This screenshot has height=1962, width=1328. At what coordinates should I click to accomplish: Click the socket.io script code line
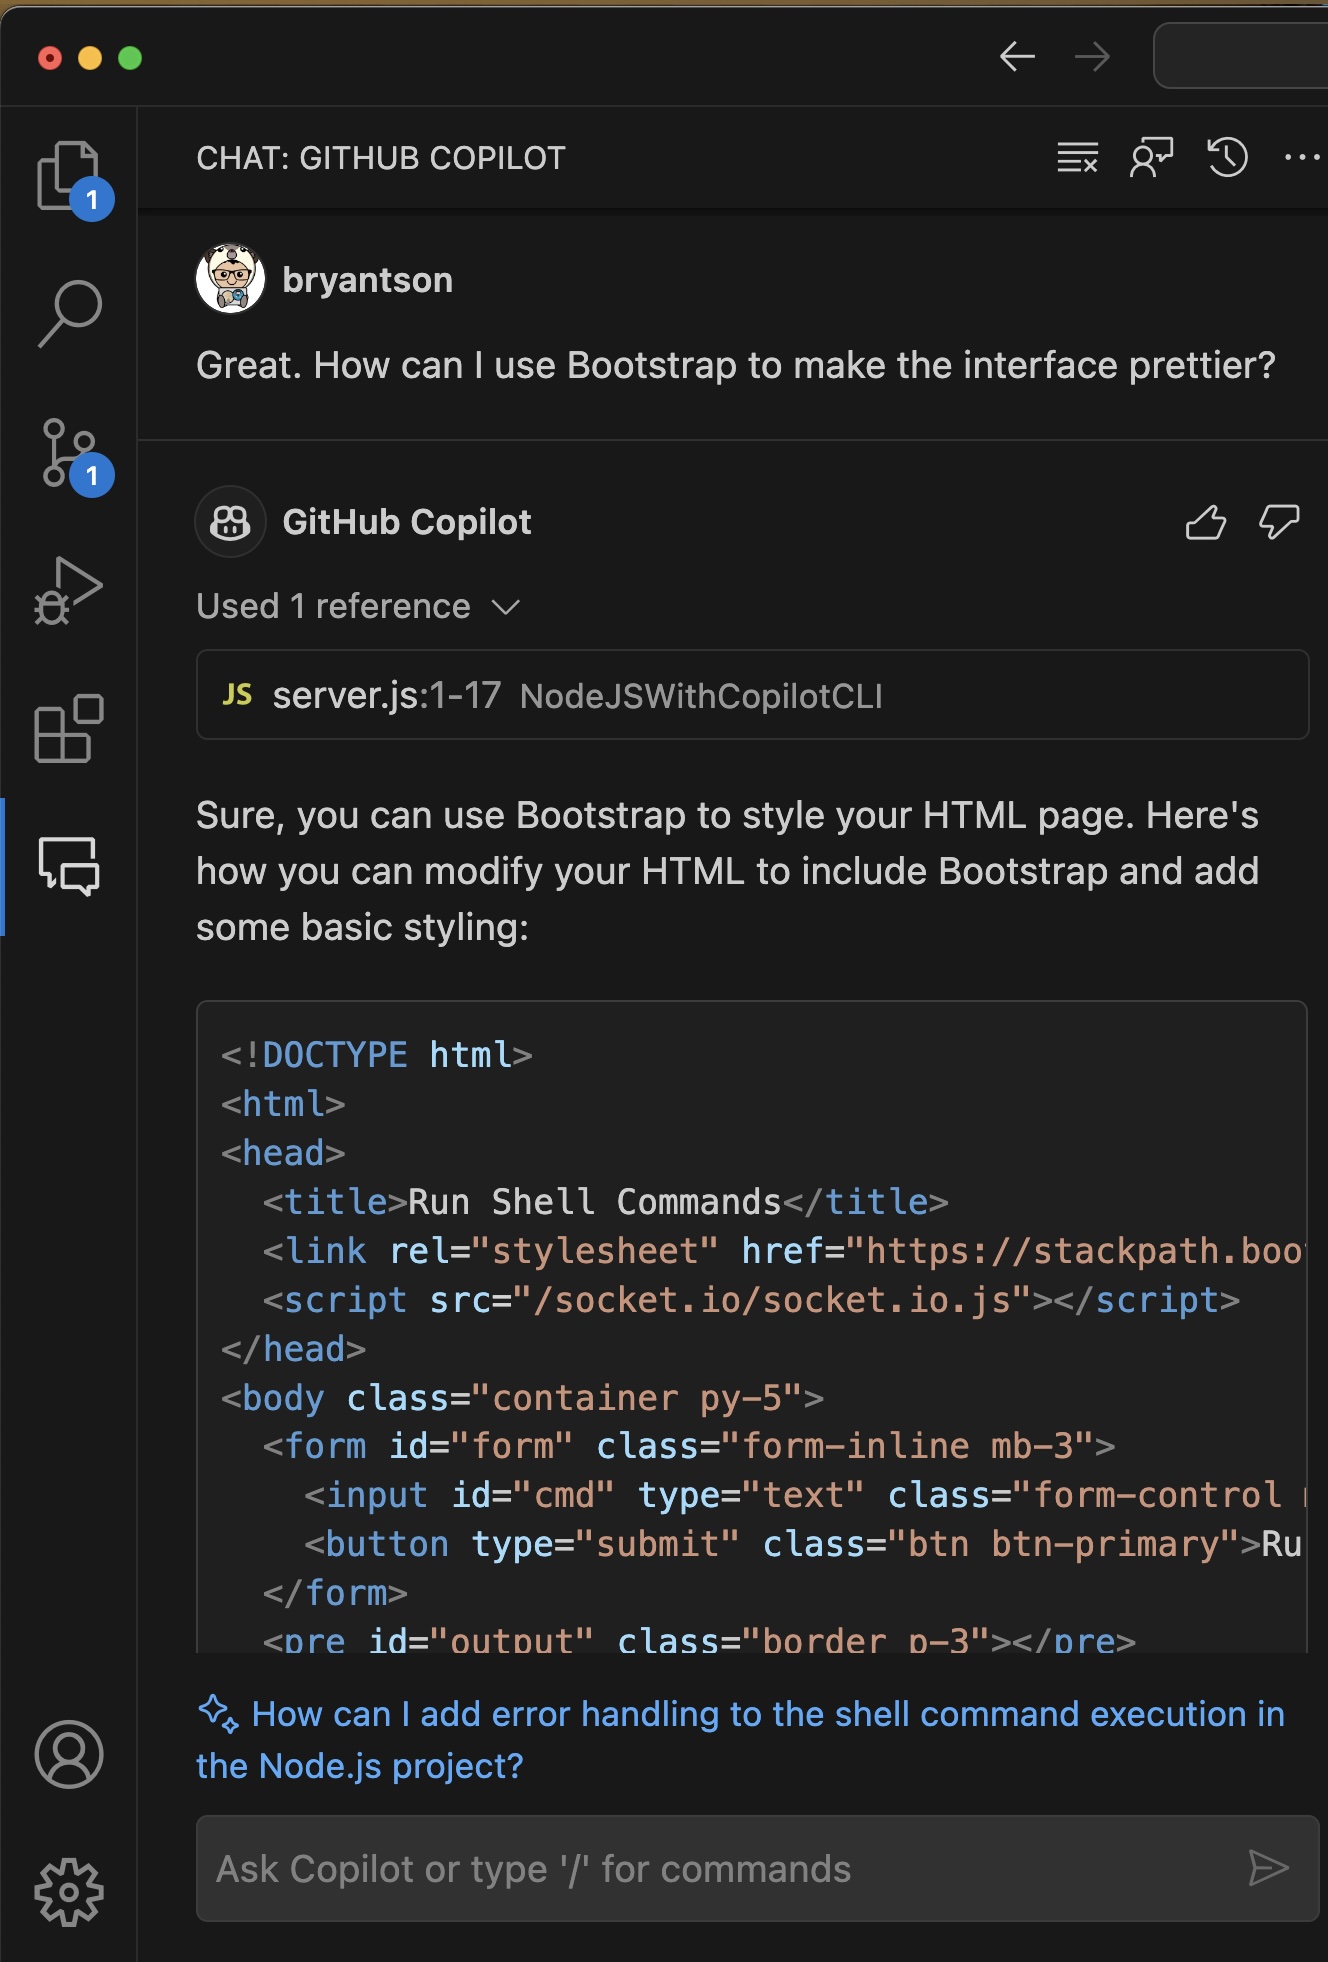point(751,1299)
